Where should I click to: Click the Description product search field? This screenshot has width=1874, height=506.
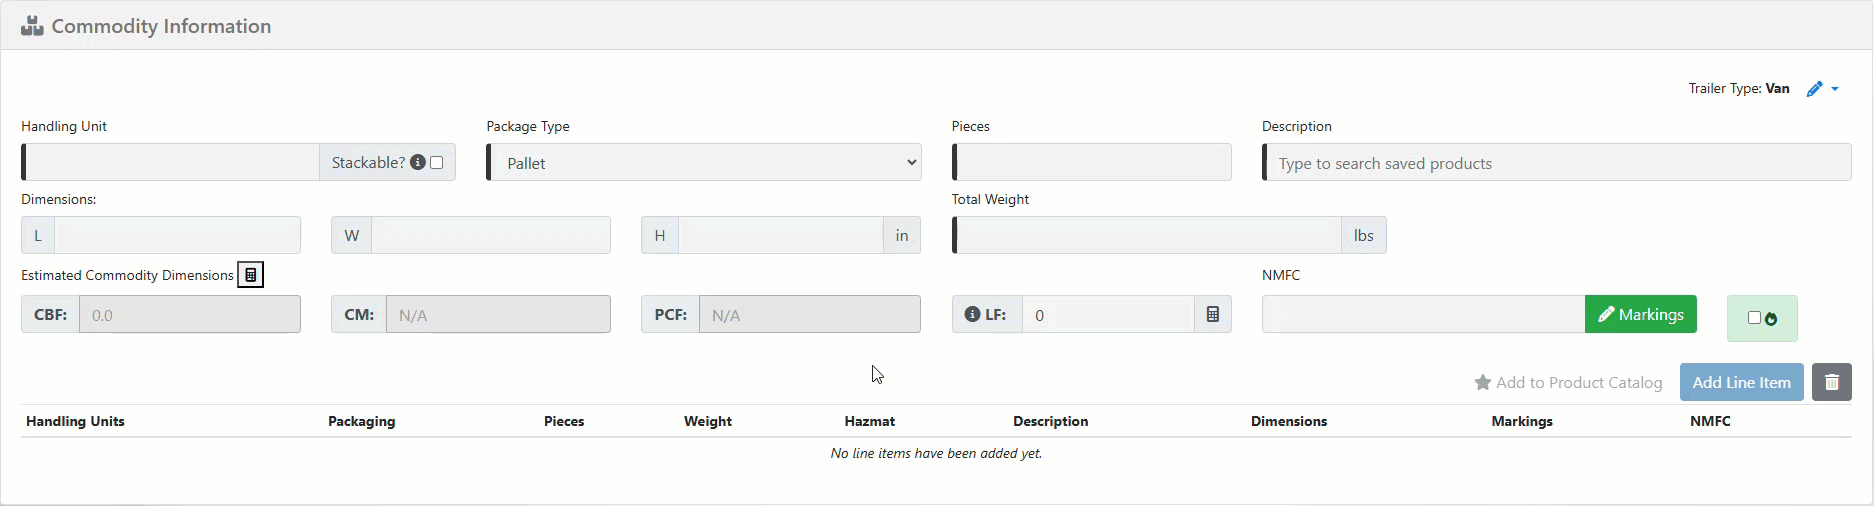1556,163
